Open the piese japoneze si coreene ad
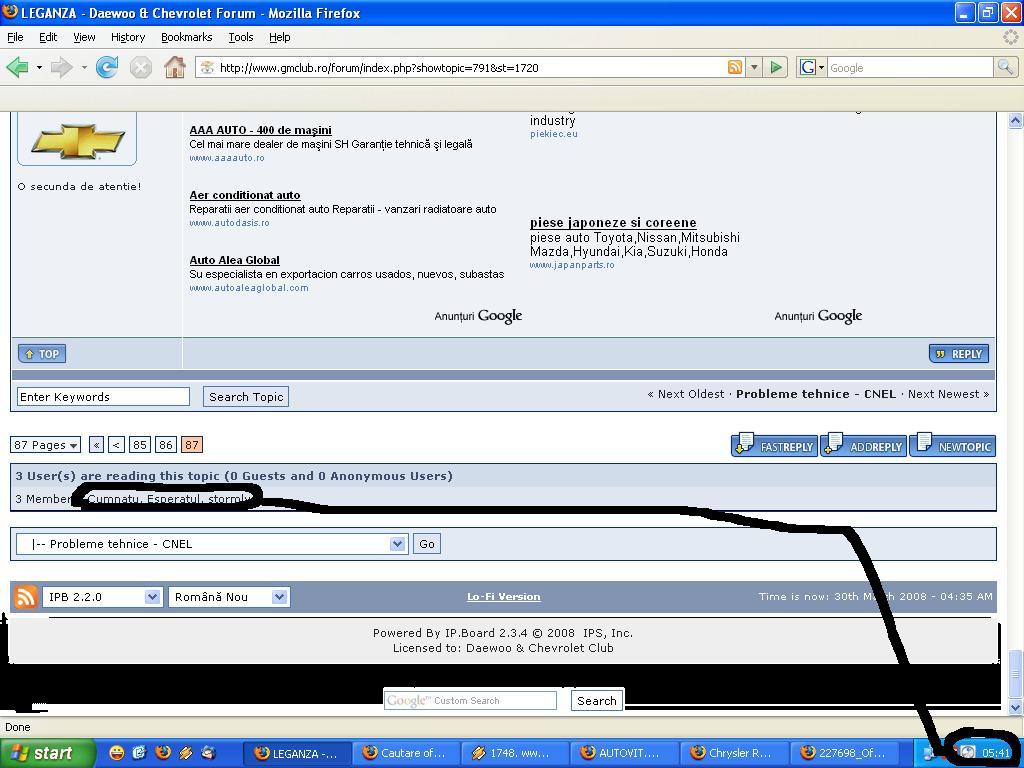Screen dimensions: 1024x768 [x=613, y=223]
